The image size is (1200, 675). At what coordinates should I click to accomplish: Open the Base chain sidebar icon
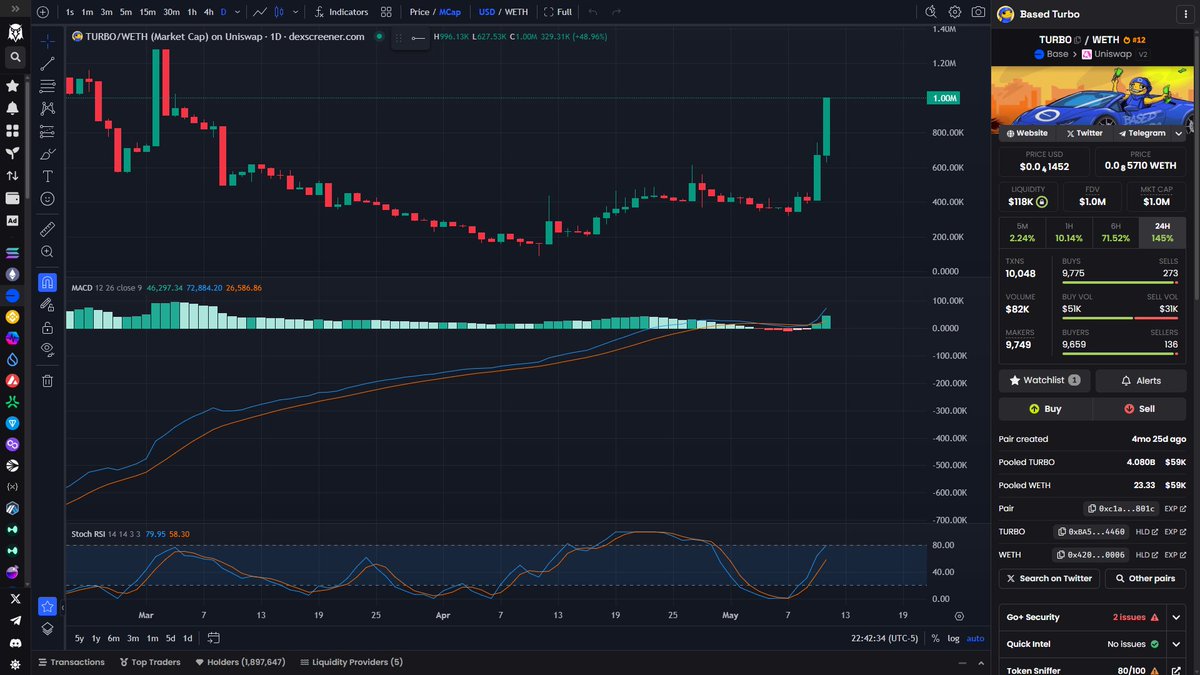[13, 296]
